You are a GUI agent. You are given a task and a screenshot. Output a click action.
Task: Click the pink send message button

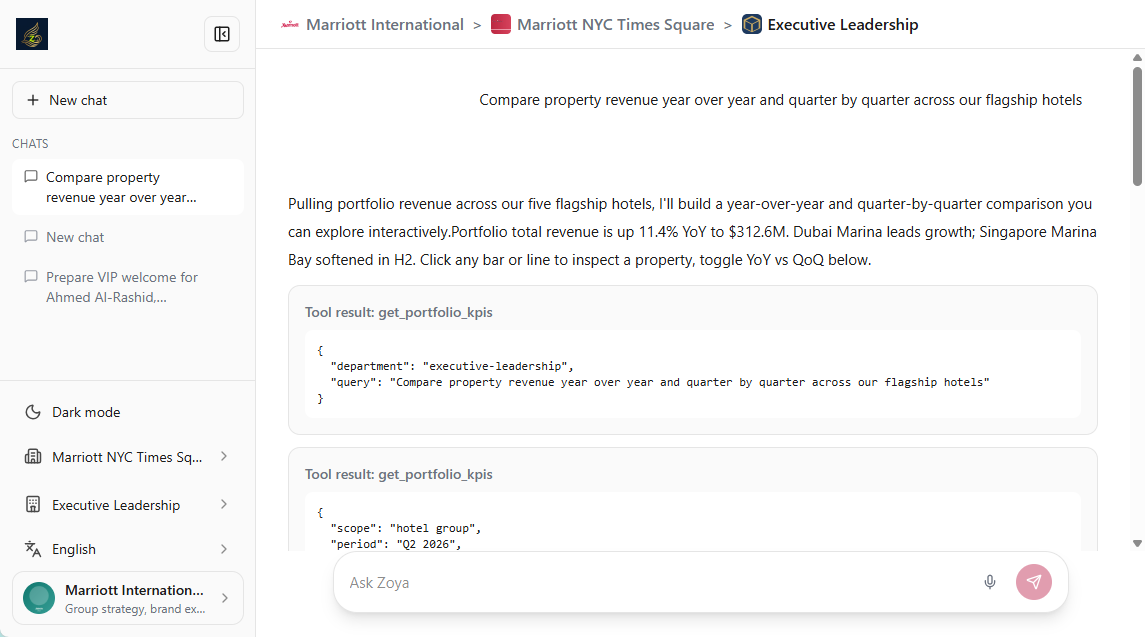tap(1033, 582)
